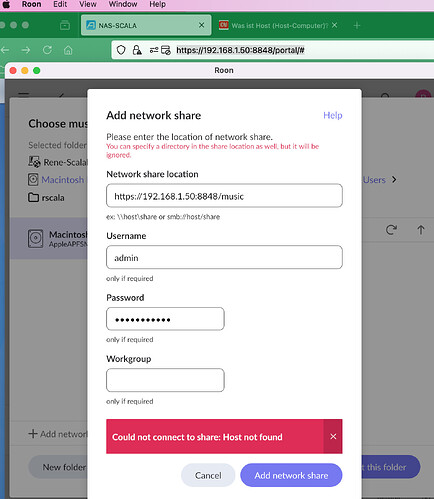Click the browser forward arrow

pos(26,50)
